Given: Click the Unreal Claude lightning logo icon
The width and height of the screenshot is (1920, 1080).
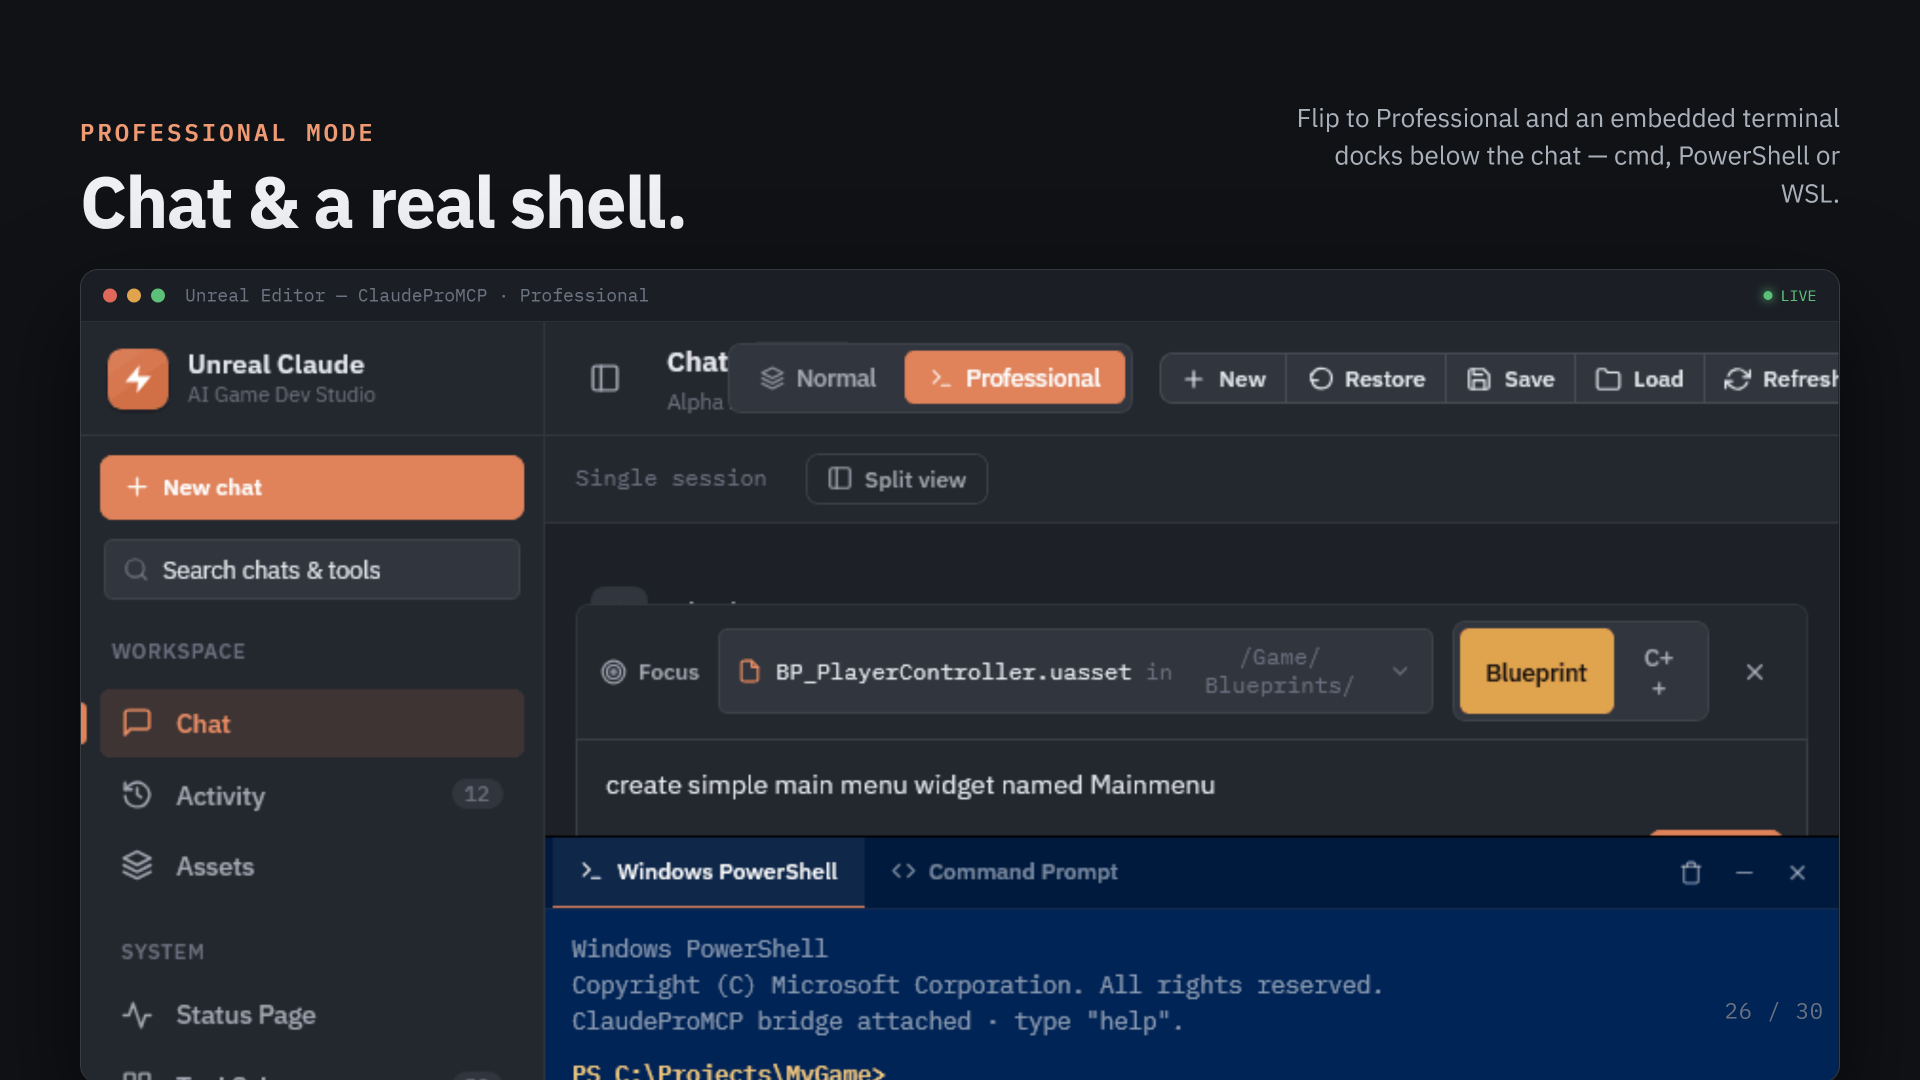Looking at the screenshot, I should coord(138,379).
